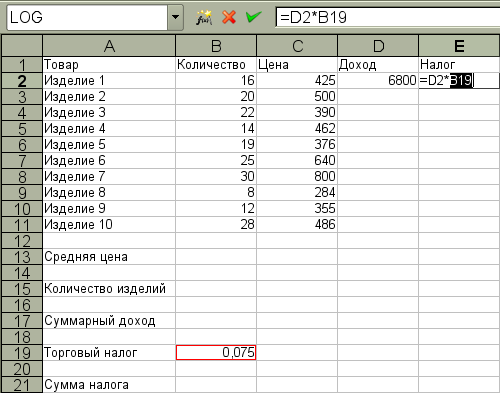Click price cell with value 486

(x=297, y=225)
